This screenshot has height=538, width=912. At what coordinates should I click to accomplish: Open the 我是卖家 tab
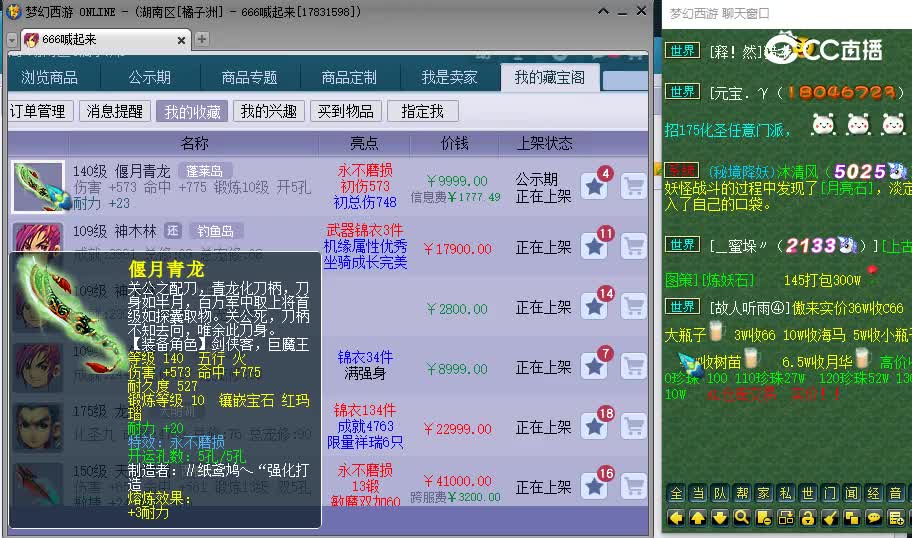(x=449, y=77)
